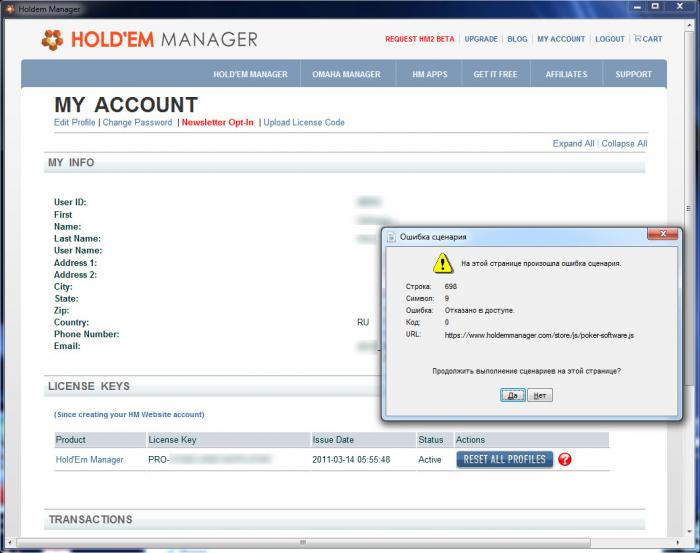700x553 pixels.
Task: Click the horizontal scrollbar right arrow
Action: coord(678,542)
